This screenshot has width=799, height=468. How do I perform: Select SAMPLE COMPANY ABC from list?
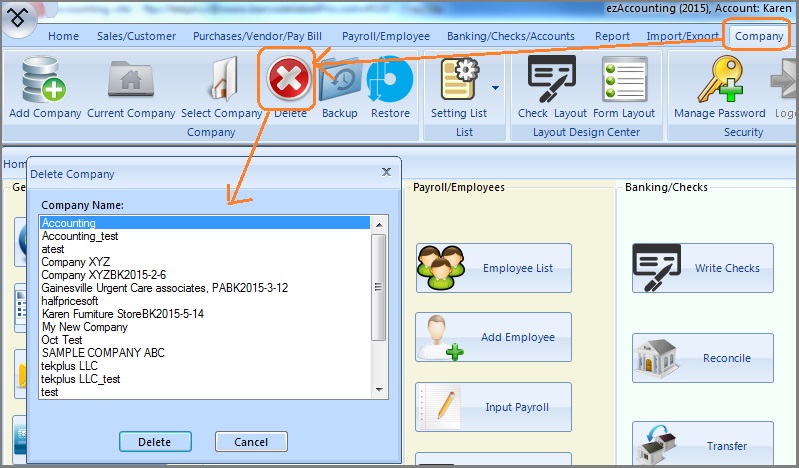(103, 353)
